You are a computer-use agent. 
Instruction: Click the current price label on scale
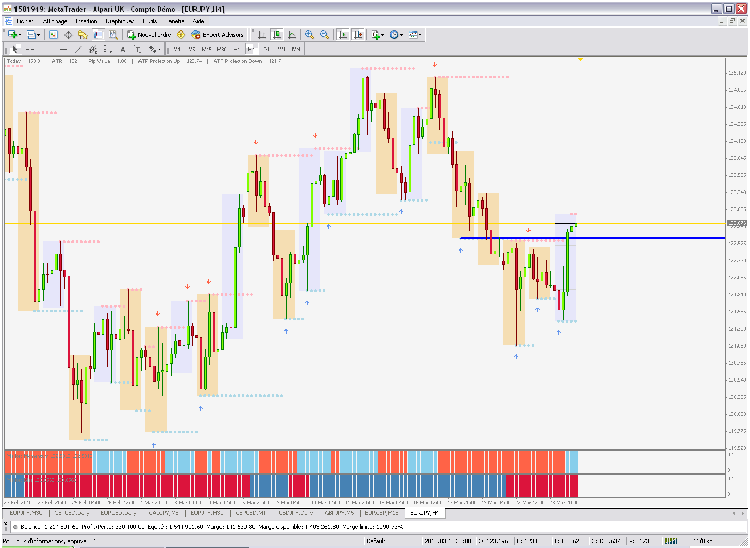point(737,223)
